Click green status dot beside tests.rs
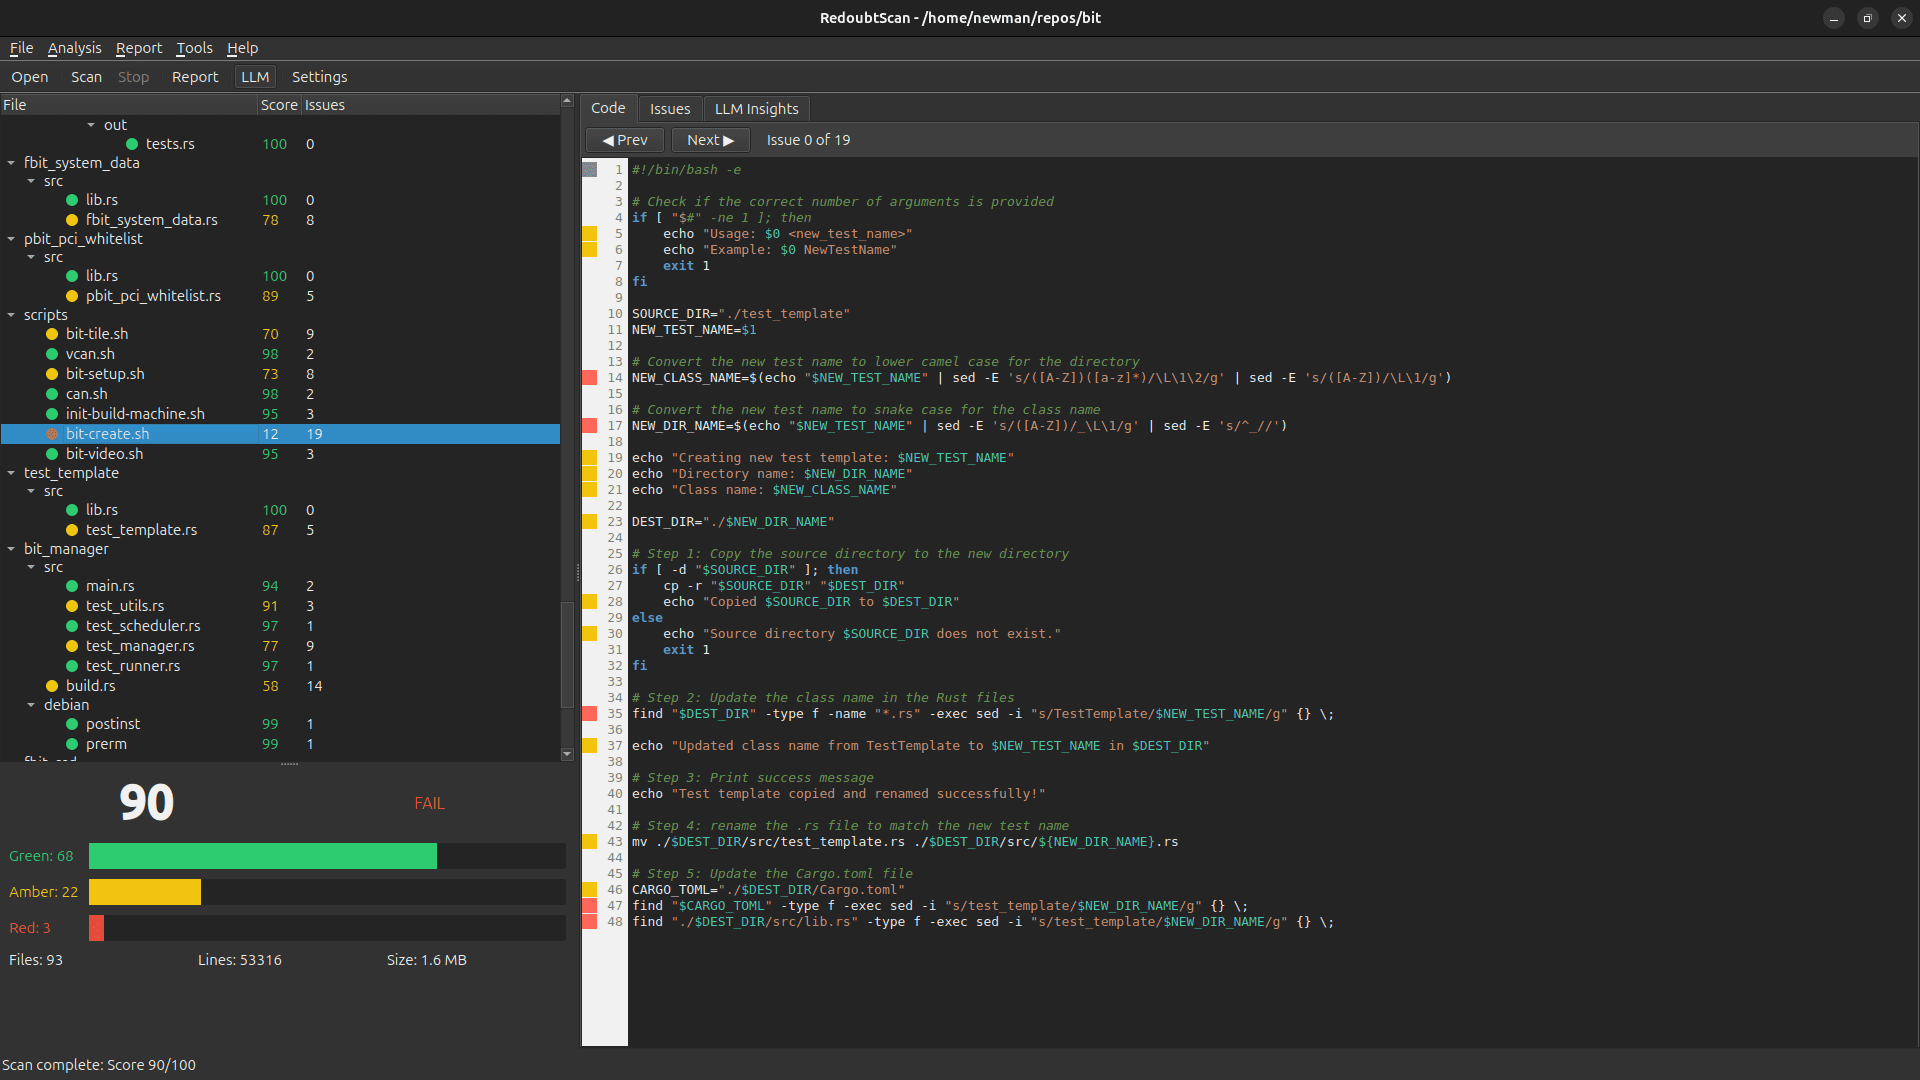Screen dimensions: 1920x1080 (x=132, y=144)
